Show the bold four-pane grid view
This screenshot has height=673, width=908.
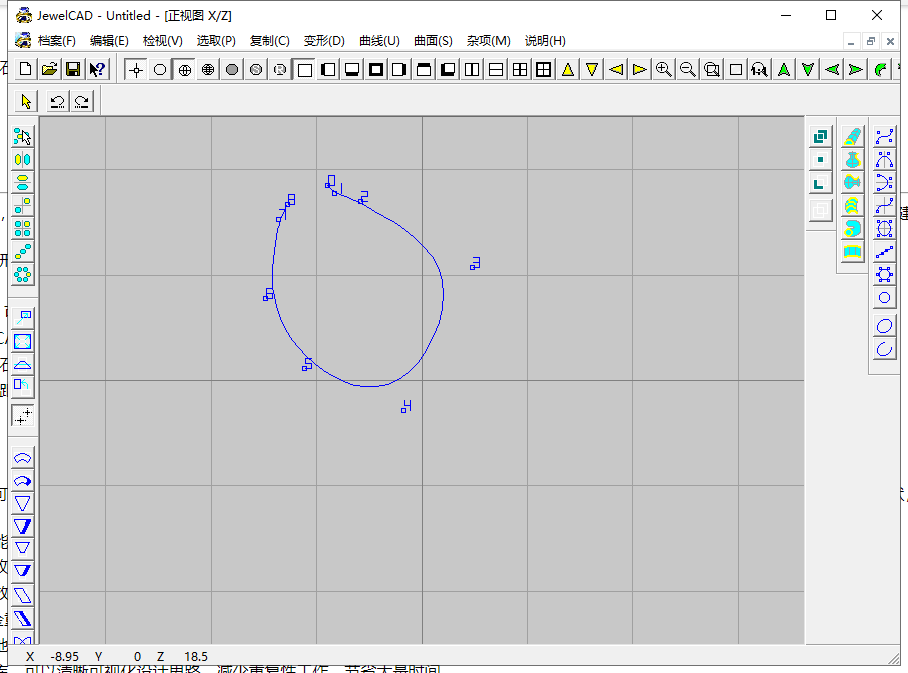point(544,70)
